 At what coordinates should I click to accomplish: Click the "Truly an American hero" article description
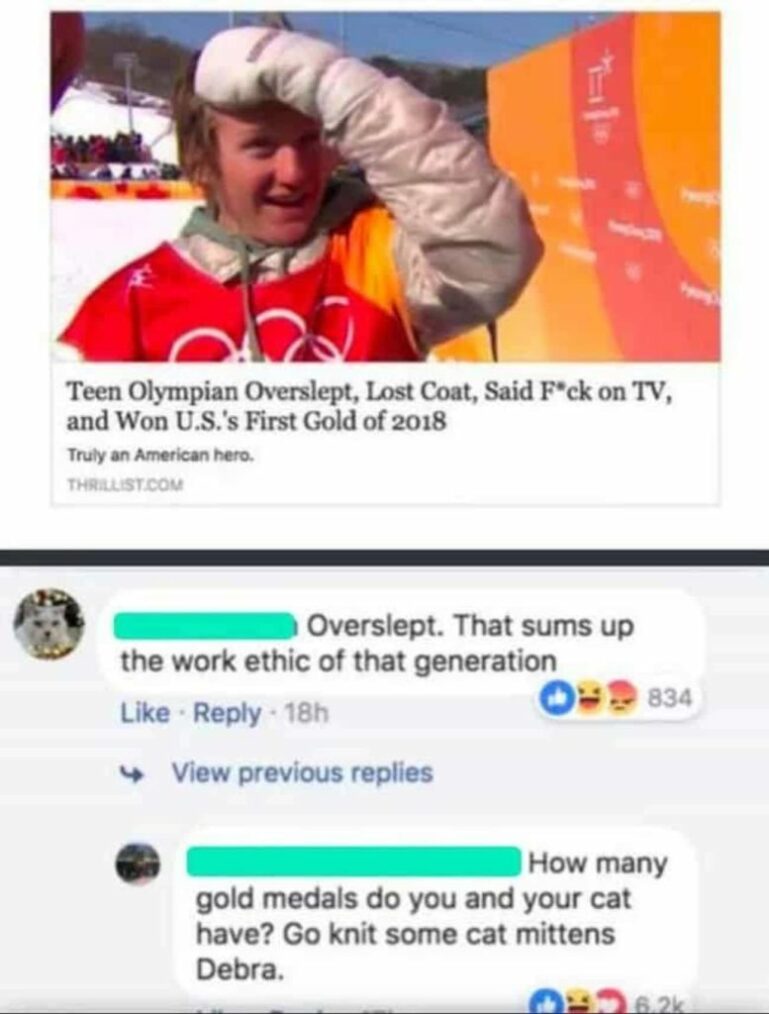(161, 455)
